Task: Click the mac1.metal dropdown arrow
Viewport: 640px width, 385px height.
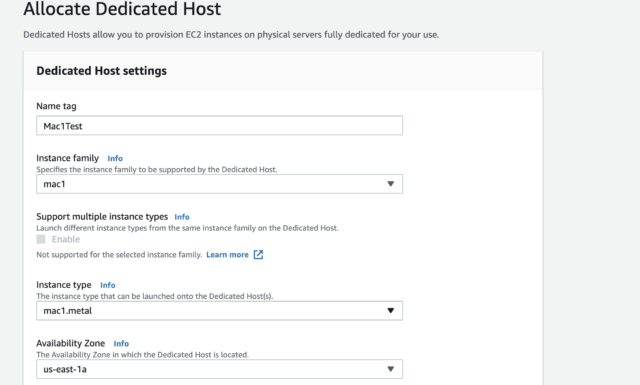Action: point(391,311)
